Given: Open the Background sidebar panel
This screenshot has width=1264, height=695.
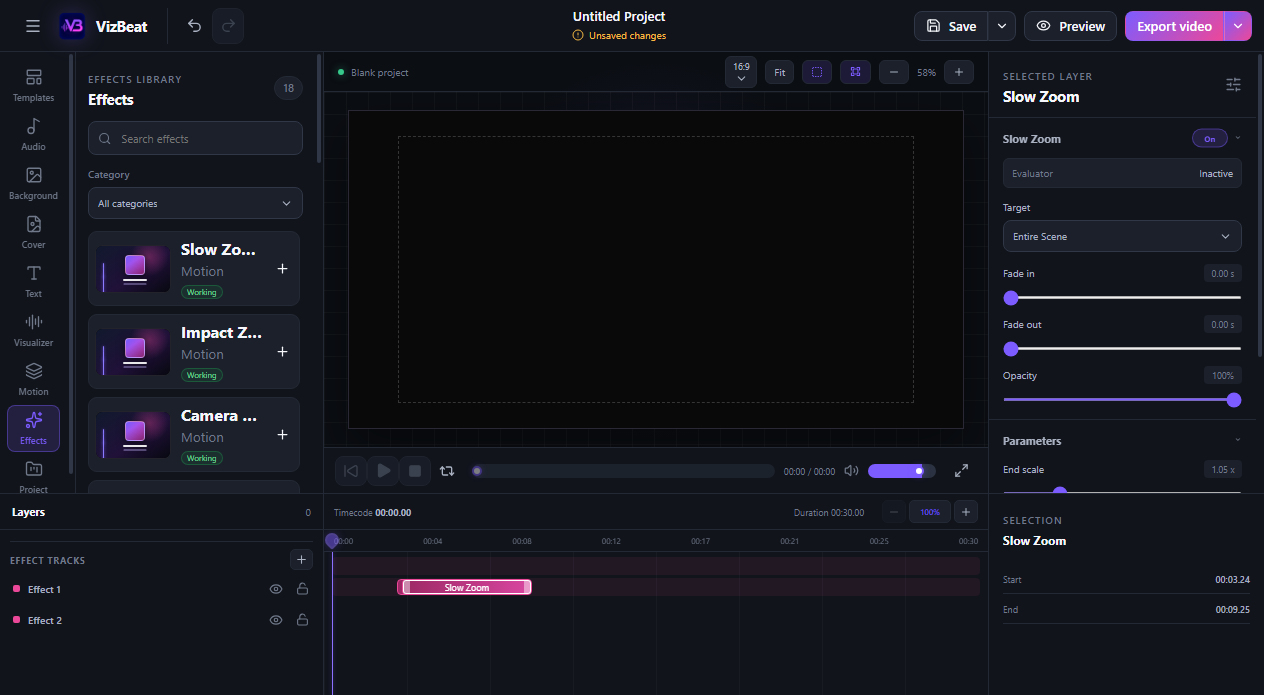Looking at the screenshot, I should pyautogui.click(x=34, y=183).
